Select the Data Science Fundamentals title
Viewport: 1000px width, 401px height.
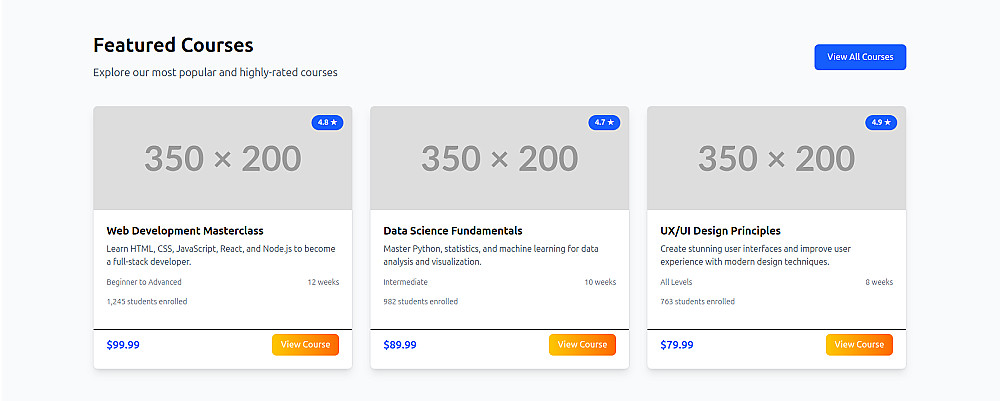pyautogui.click(x=453, y=231)
